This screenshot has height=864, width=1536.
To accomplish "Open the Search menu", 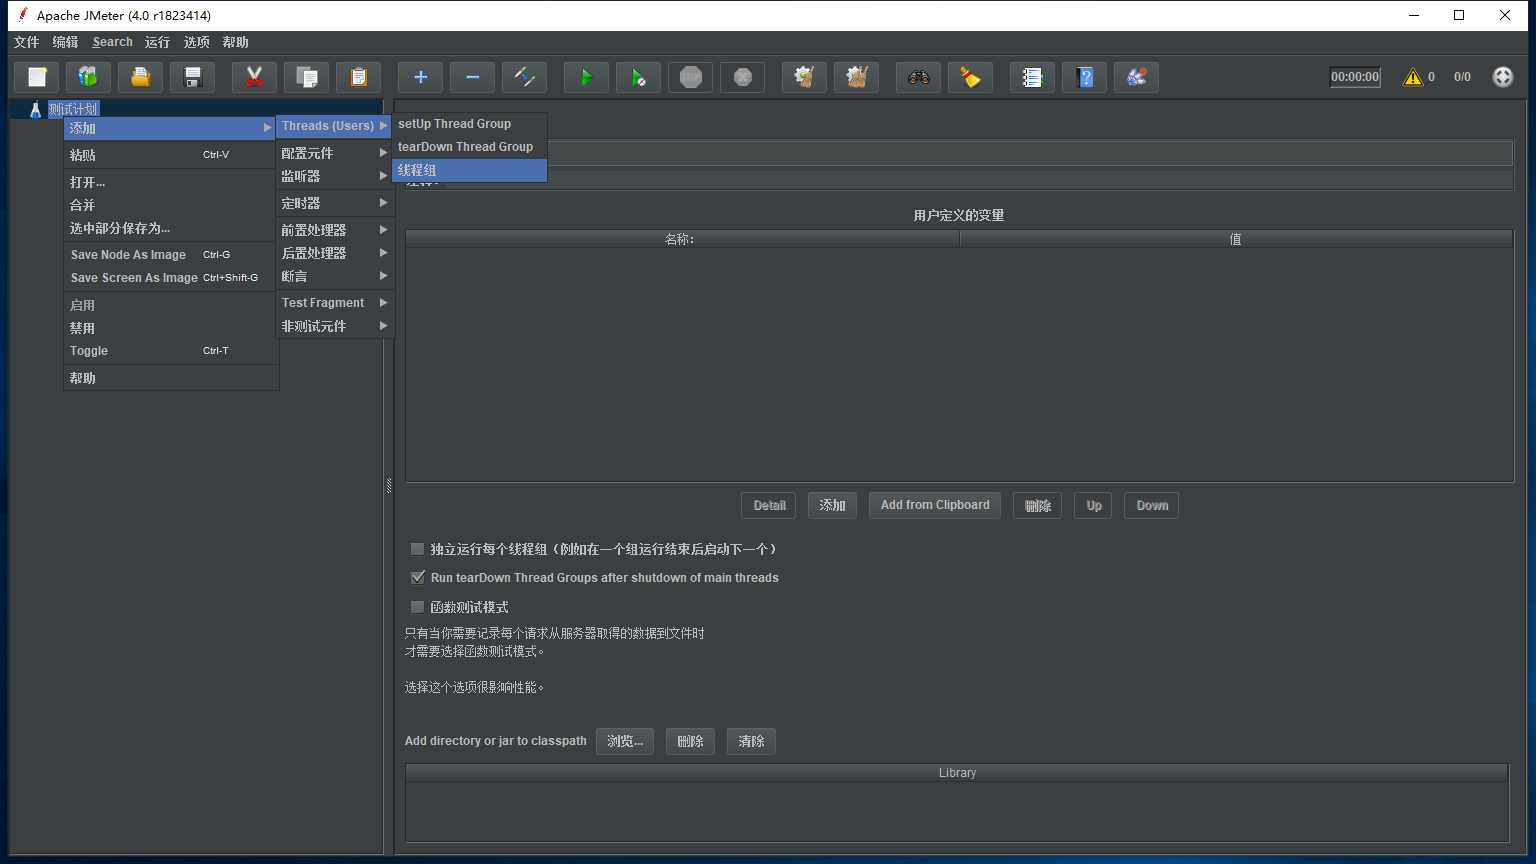I will (112, 42).
